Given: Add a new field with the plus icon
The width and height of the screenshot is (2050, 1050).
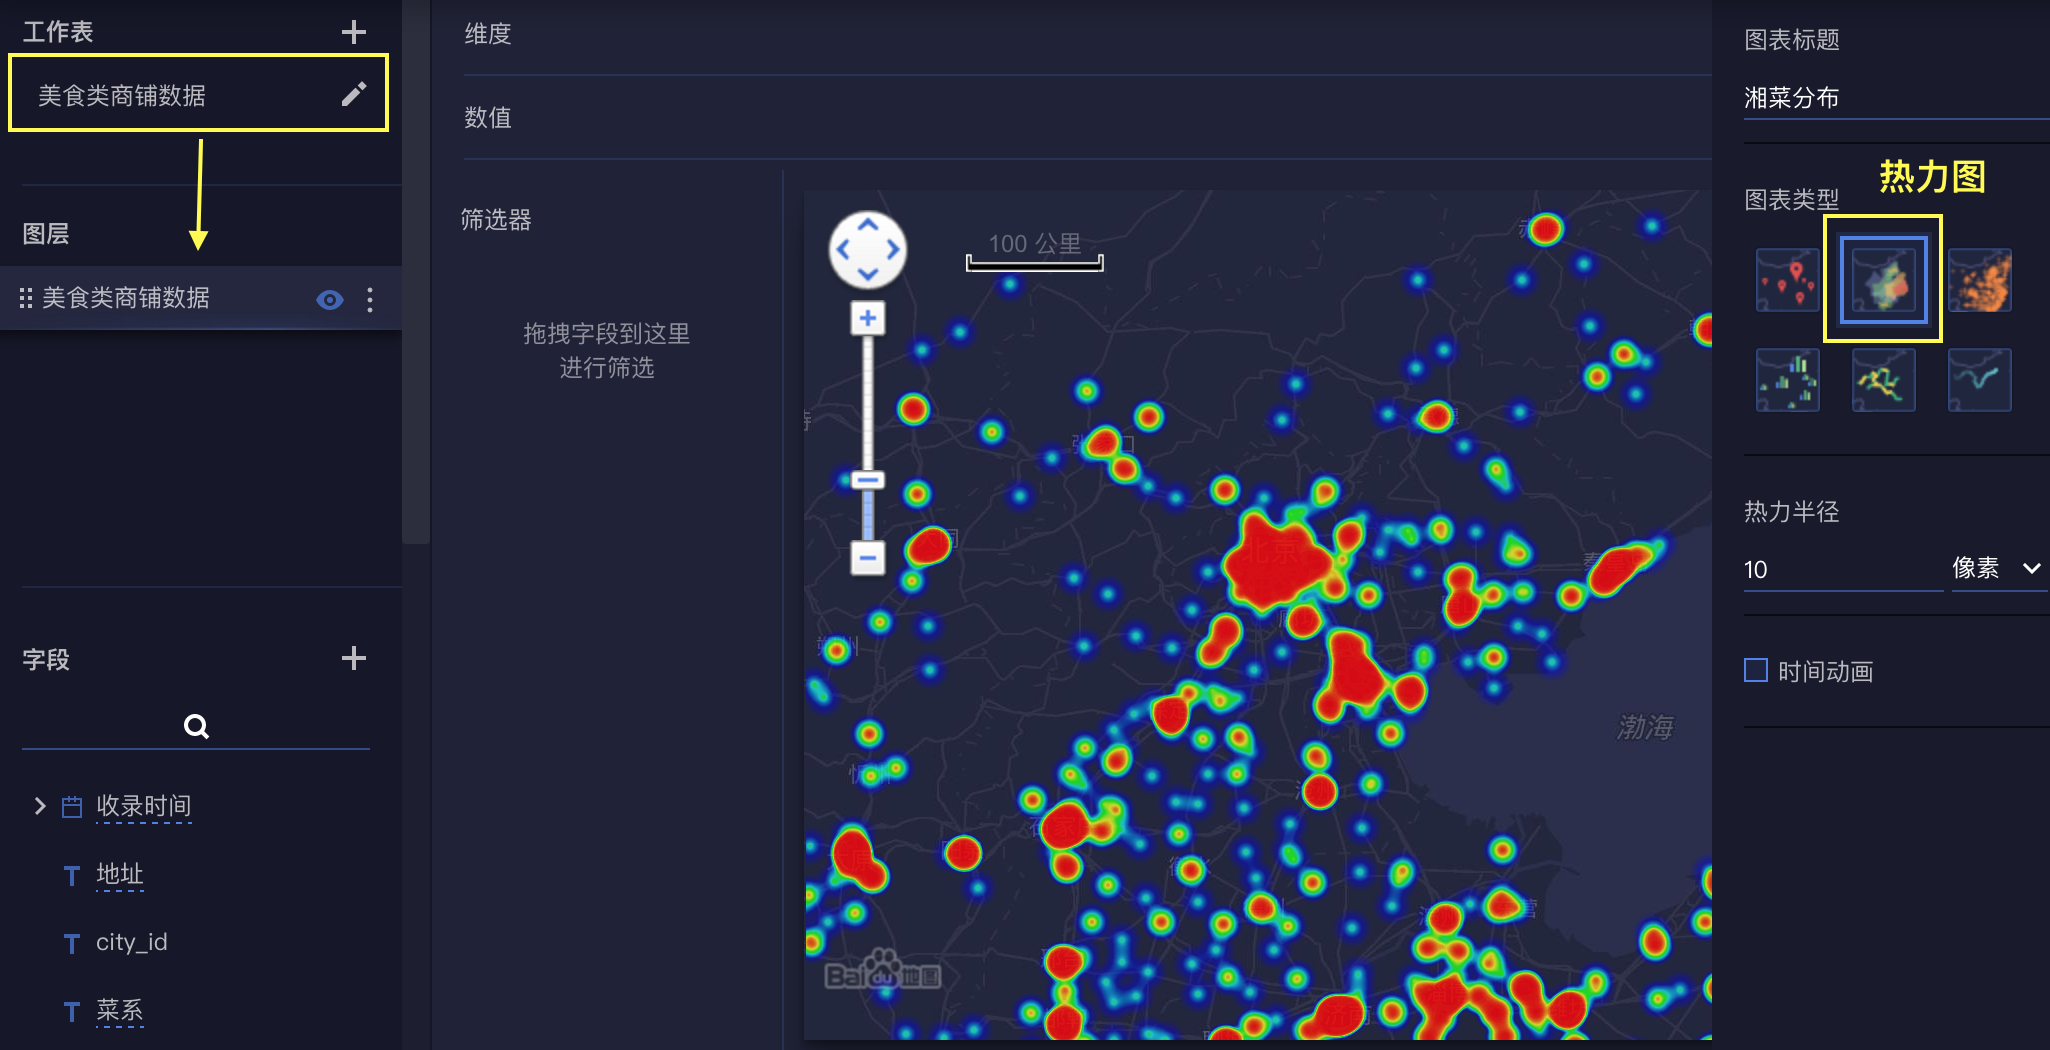Looking at the screenshot, I should [353, 658].
